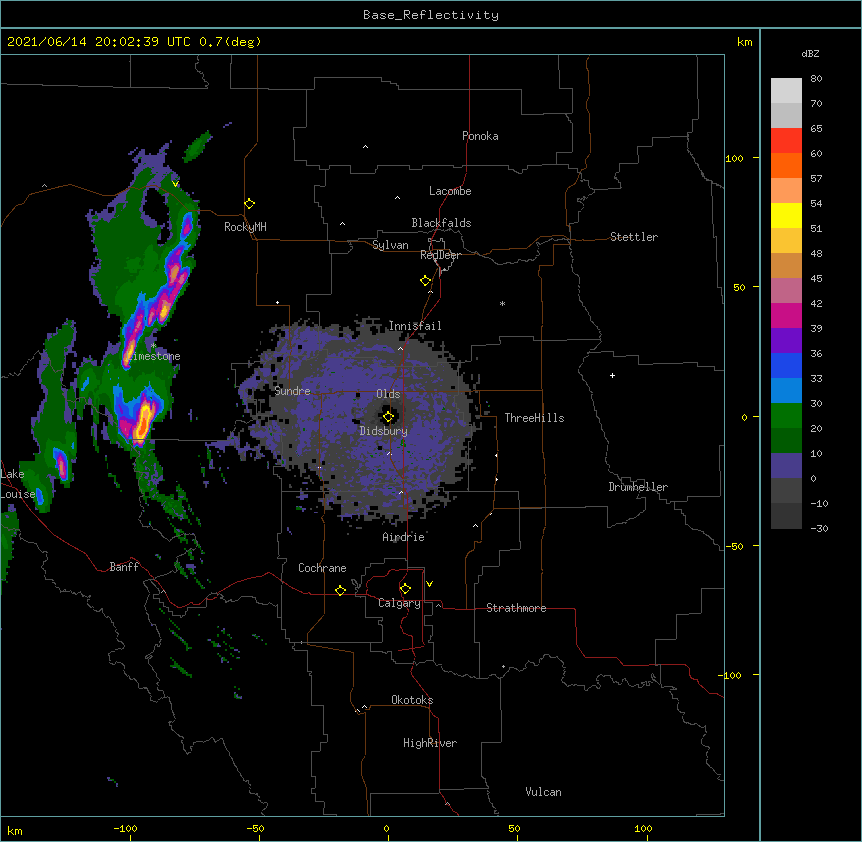Click the asterisk marker east of RedDeer
This screenshot has height=842, width=862.
(502, 303)
